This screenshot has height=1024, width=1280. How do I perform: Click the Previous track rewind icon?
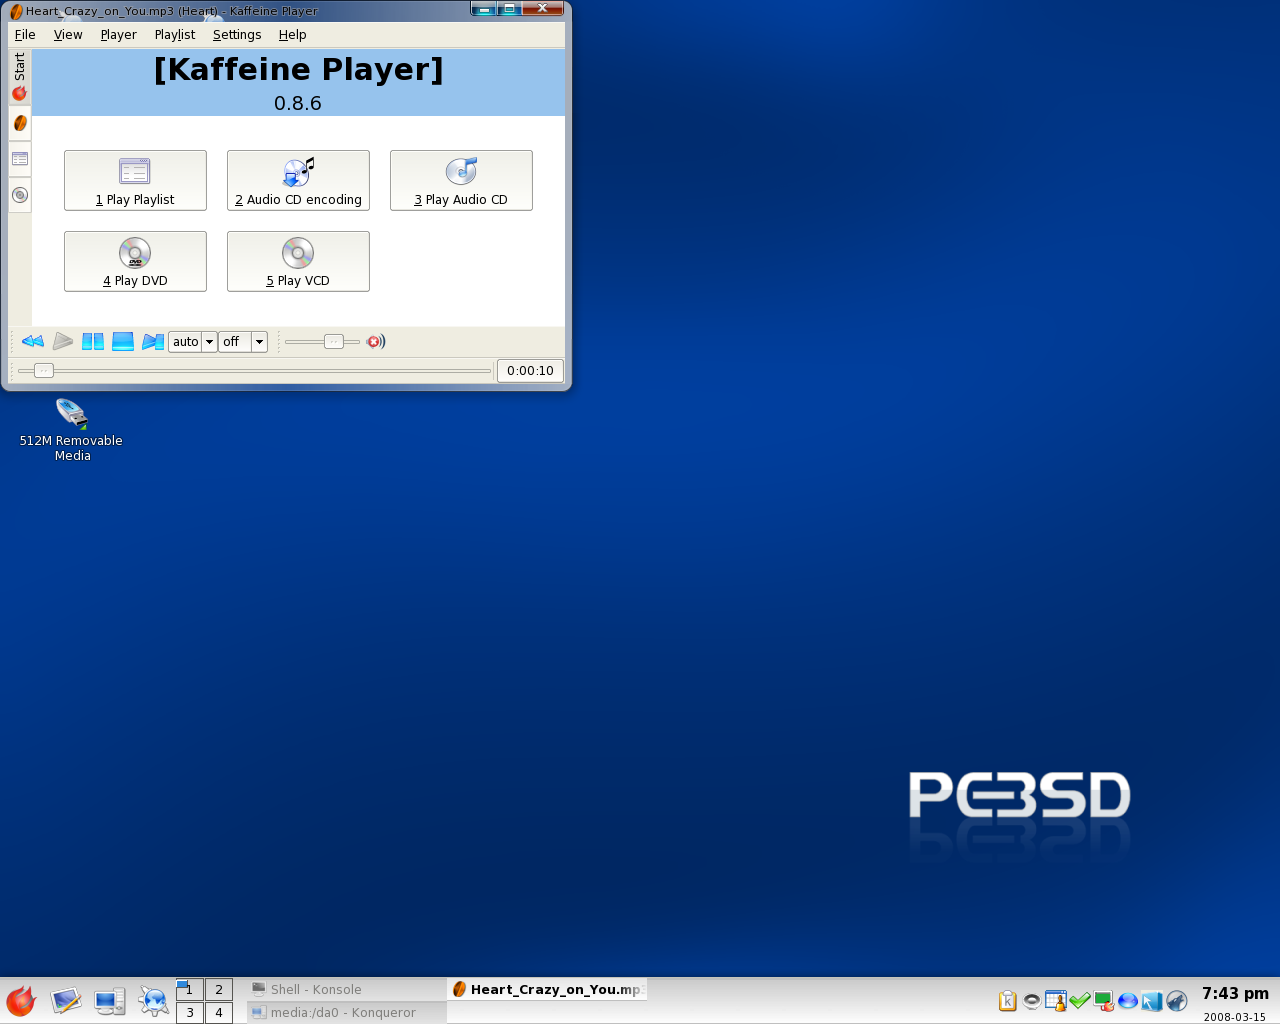33,342
